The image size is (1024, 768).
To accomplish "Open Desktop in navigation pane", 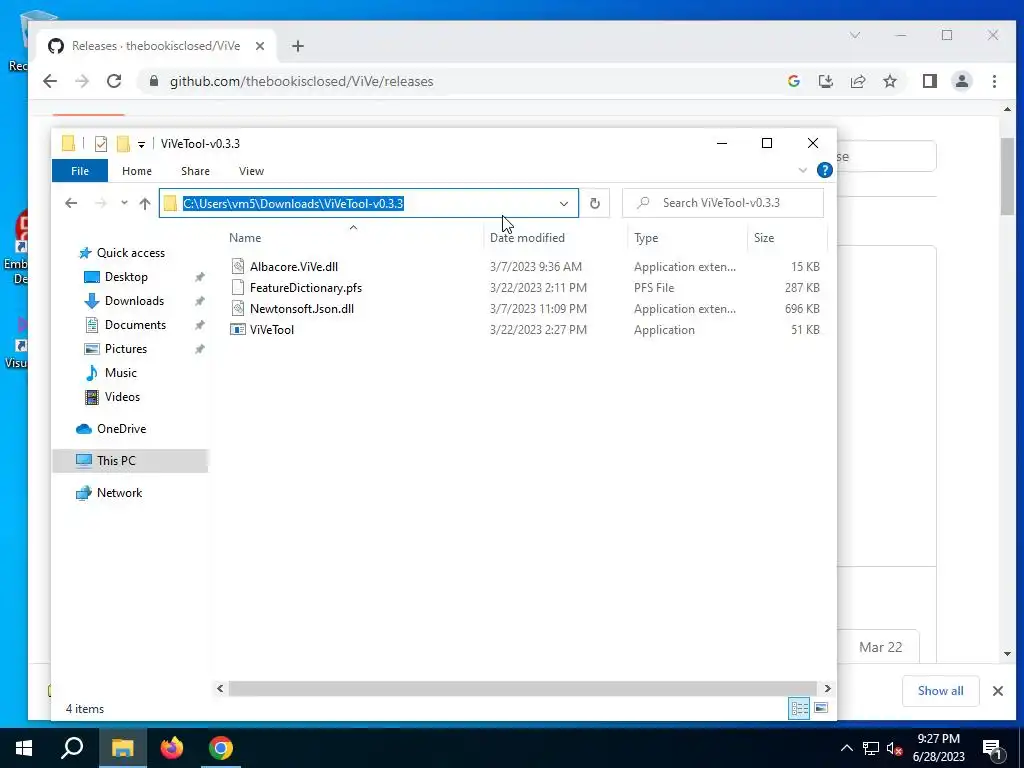I will click(126, 277).
